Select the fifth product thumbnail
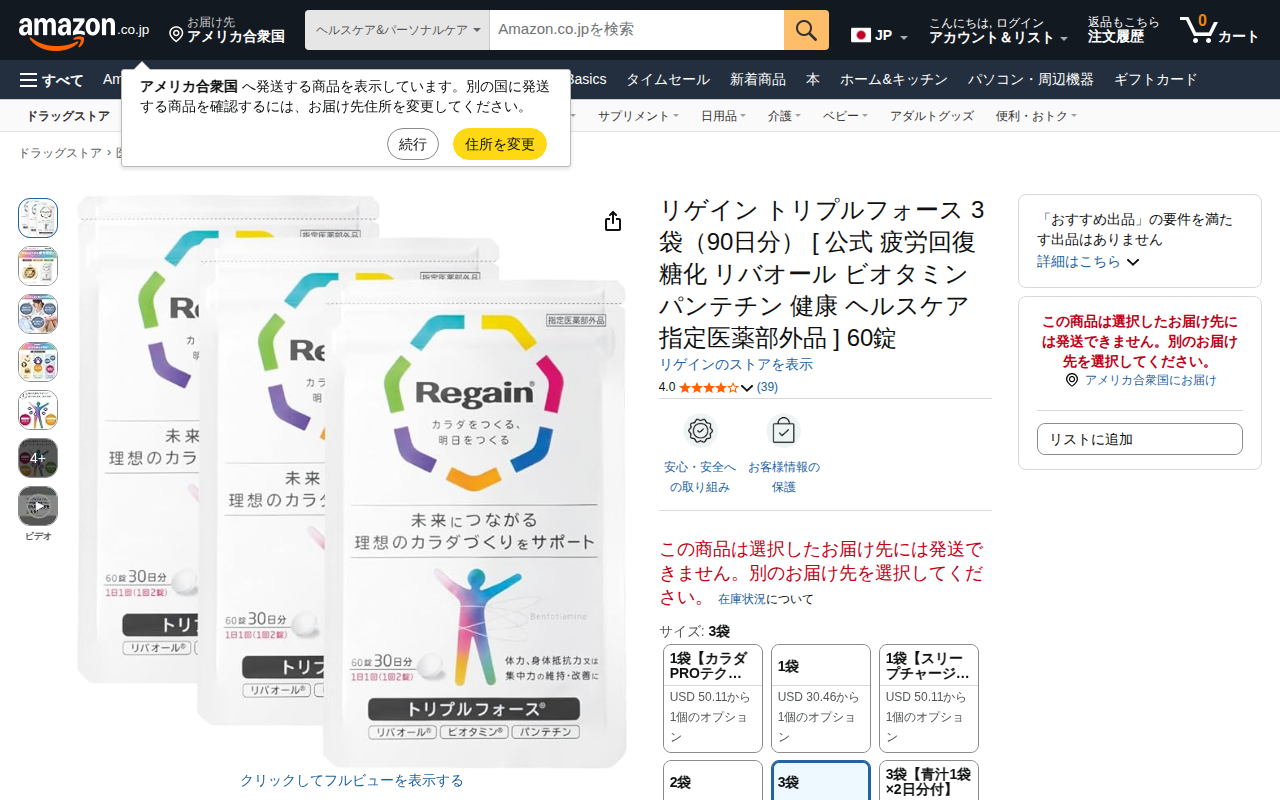This screenshot has height=800, width=1280. (38, 410)
